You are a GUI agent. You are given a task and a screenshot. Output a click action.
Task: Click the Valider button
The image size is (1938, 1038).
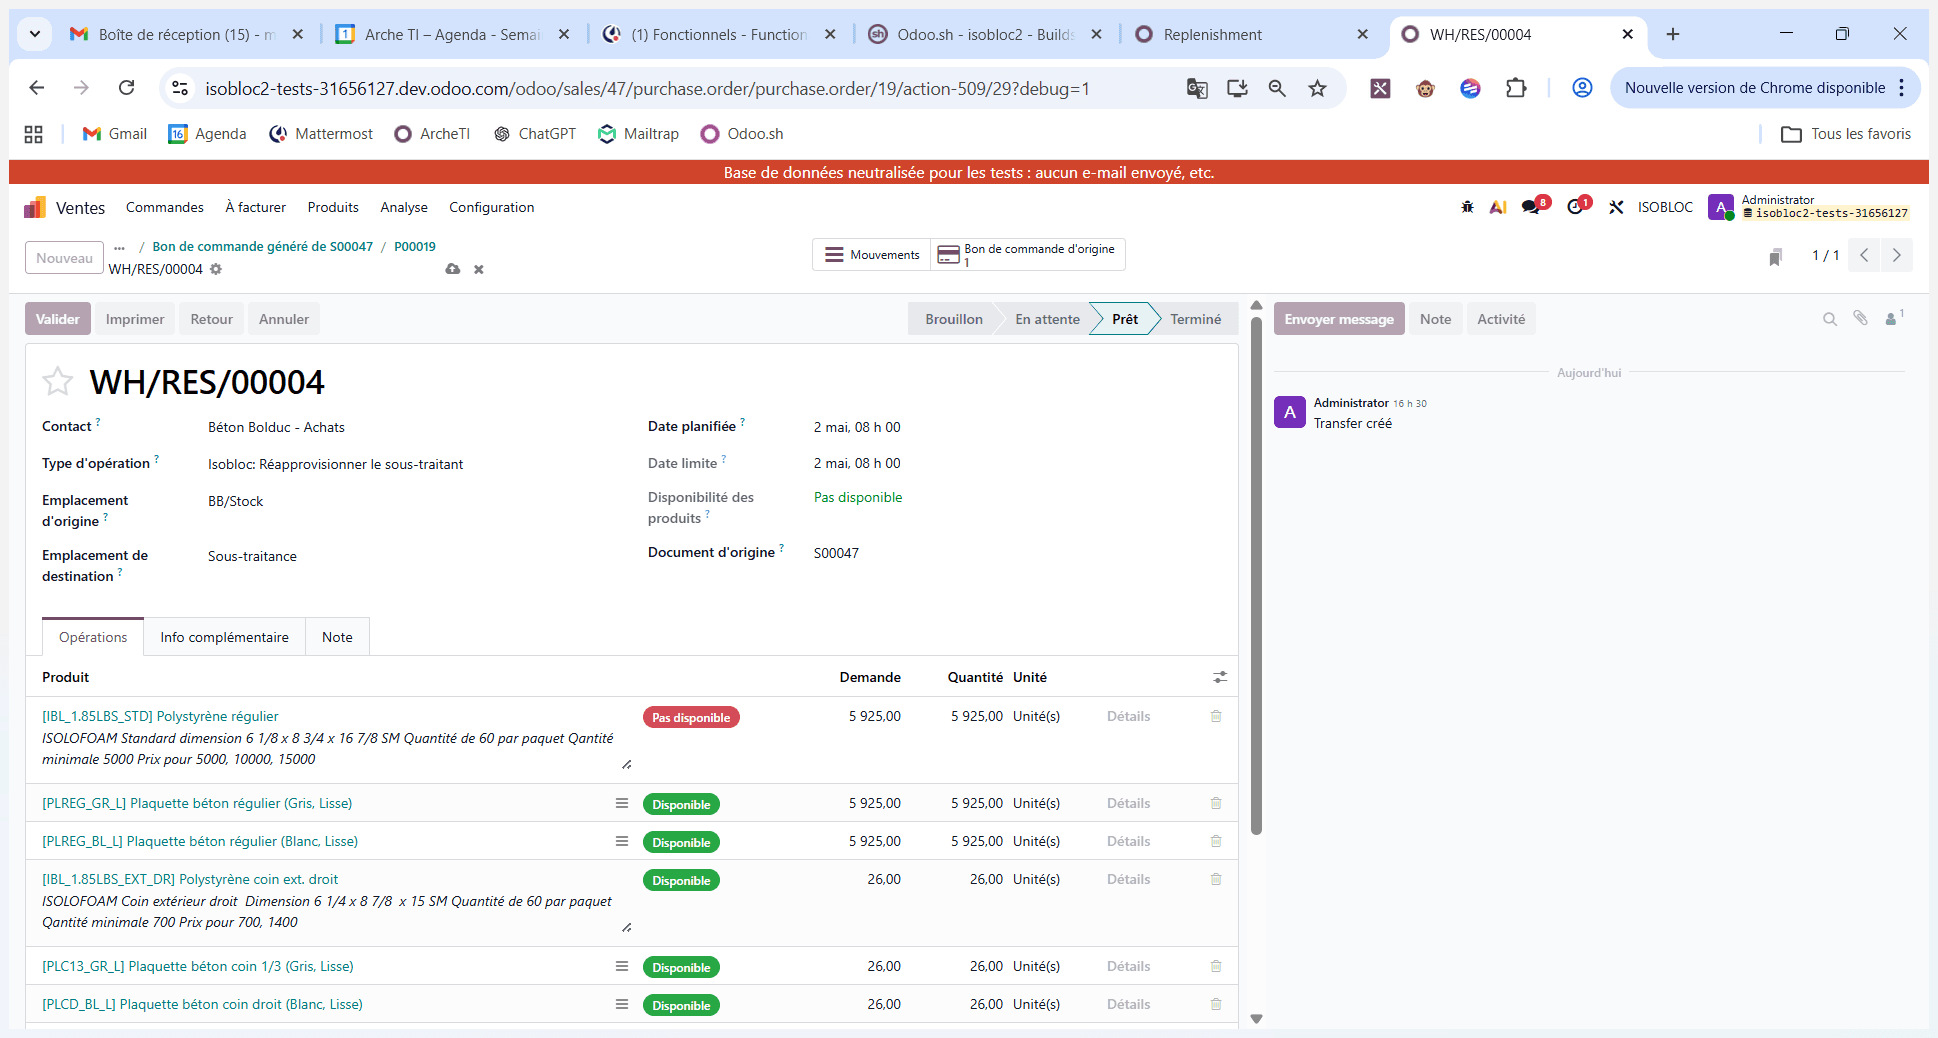pos(58,319)
